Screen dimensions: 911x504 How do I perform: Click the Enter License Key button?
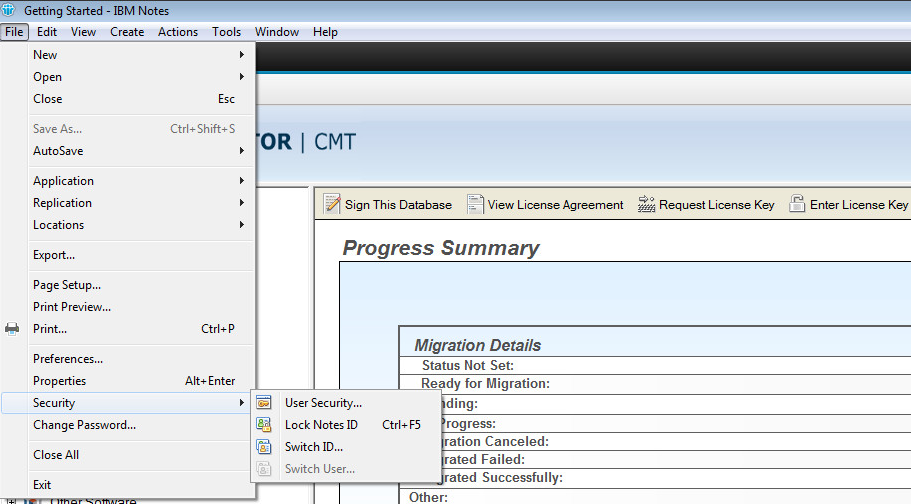tap(849, 205)
